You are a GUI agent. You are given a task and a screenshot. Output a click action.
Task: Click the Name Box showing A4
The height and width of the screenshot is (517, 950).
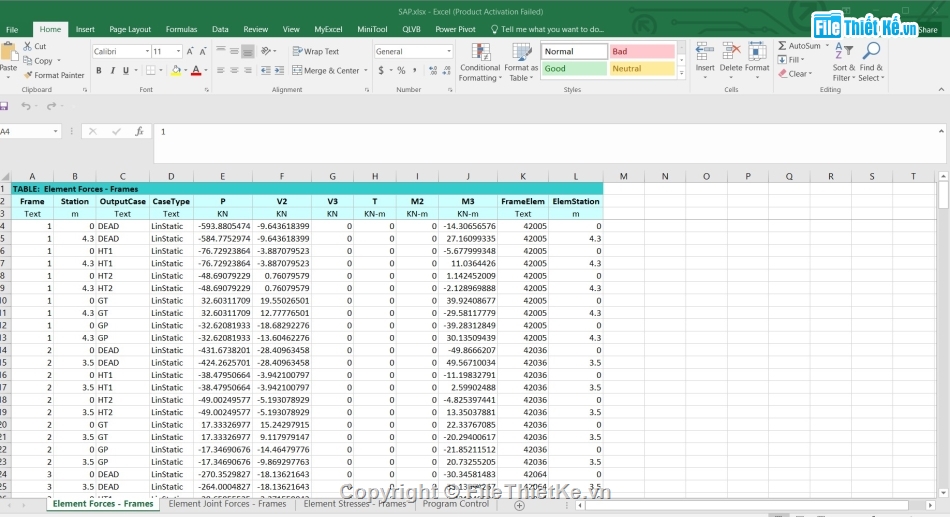[x=29, y=132]
